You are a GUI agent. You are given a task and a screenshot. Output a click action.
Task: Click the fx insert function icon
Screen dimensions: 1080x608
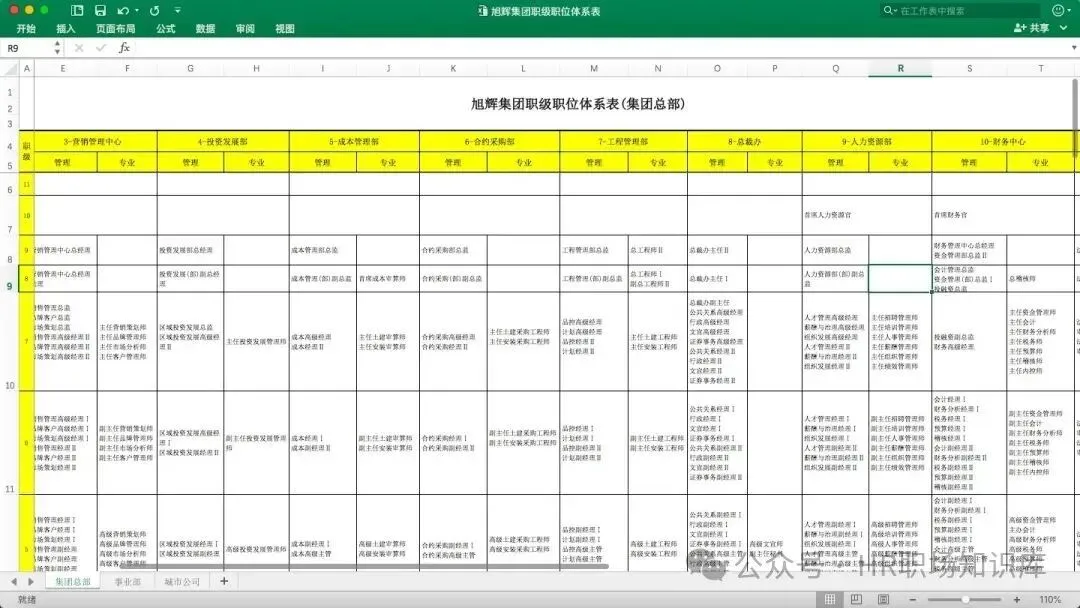point(124,48)
